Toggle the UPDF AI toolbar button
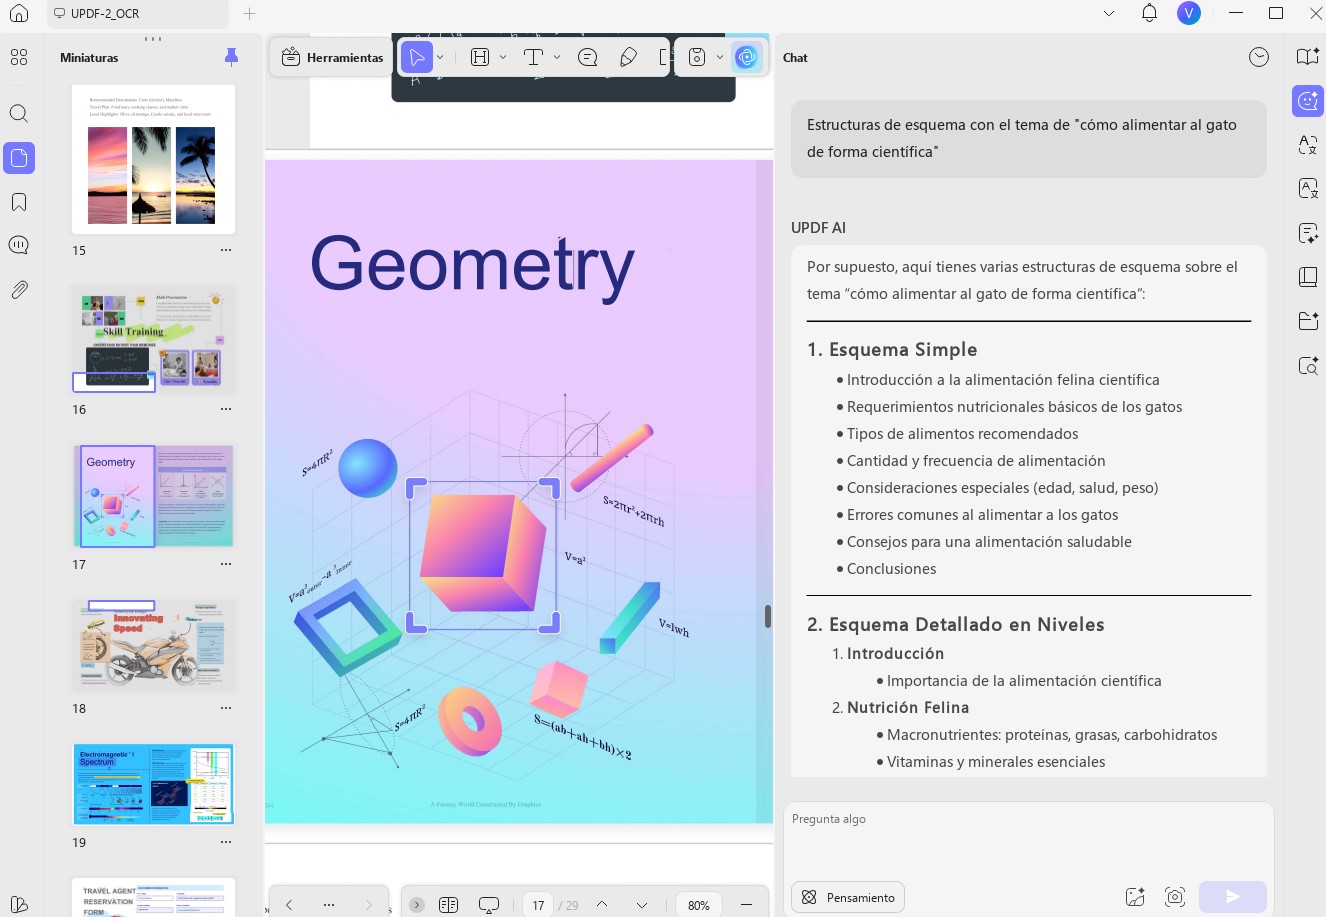Image resolution: width=1326 pixels, height=917 pixels. click(746, 58)
